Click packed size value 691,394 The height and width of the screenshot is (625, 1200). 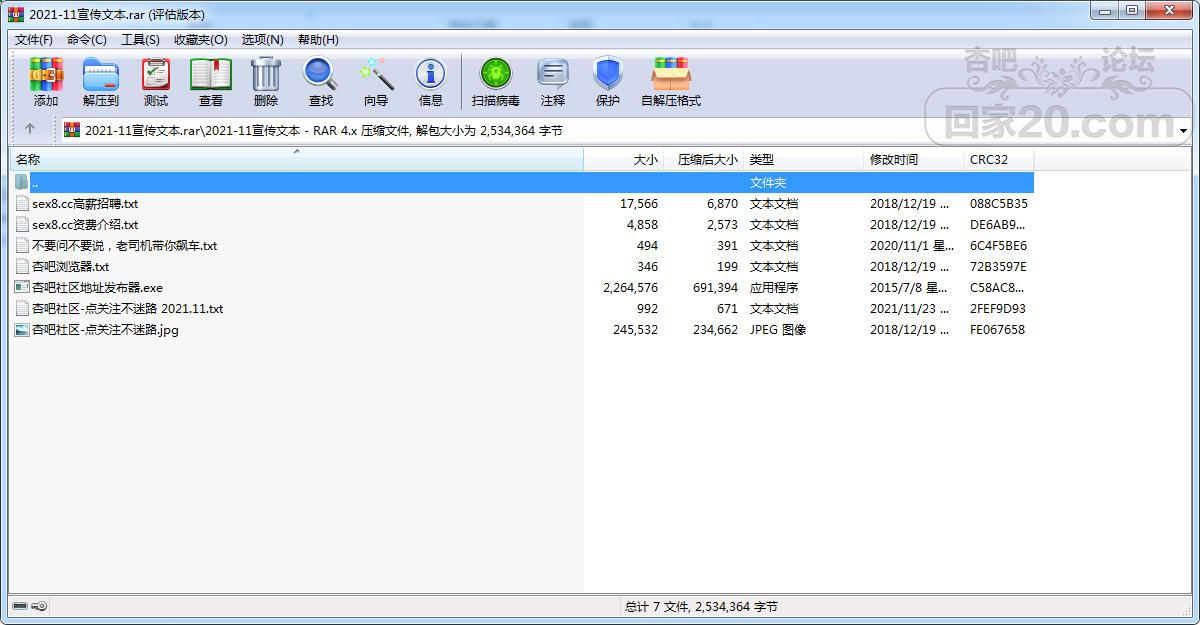pos(715,287)
